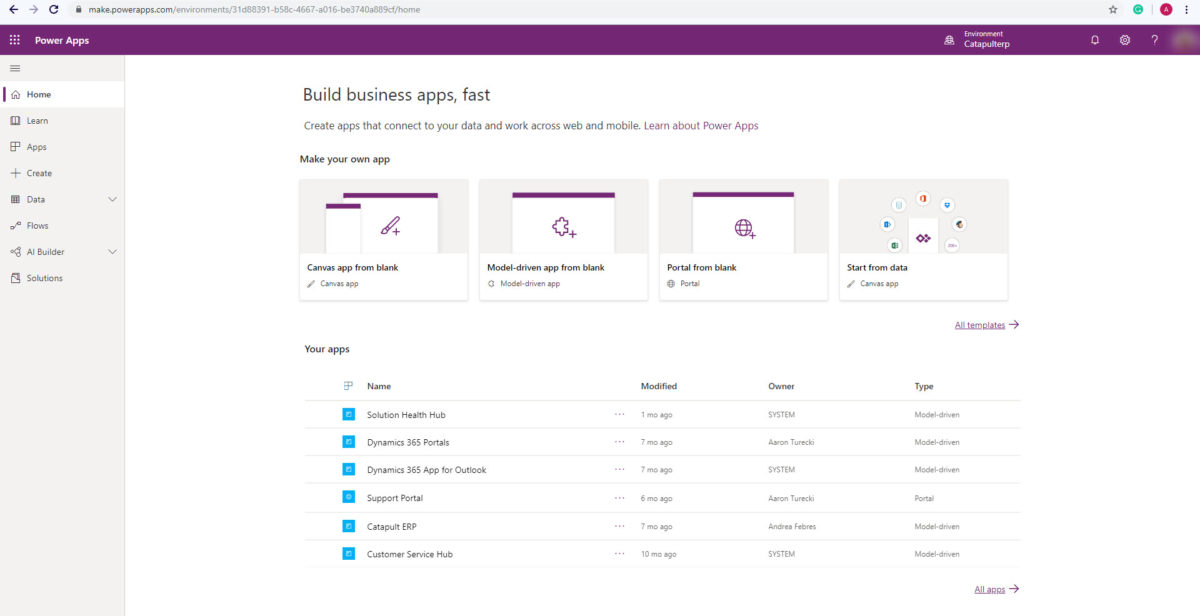Screen dimensions: 1200x616
Task: Expand the AI Builder section chevron
Action: pos(112,252)
